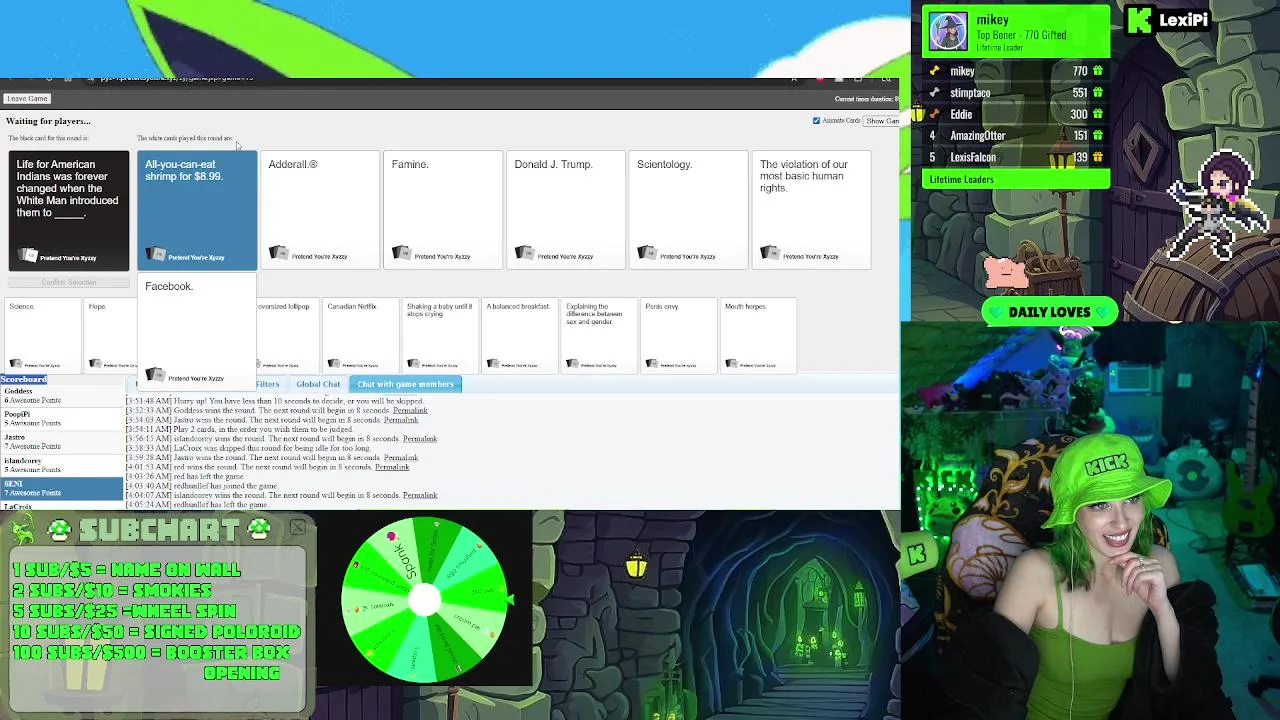
Task: Click the Leave Game button
Action: tap(27, 98)
